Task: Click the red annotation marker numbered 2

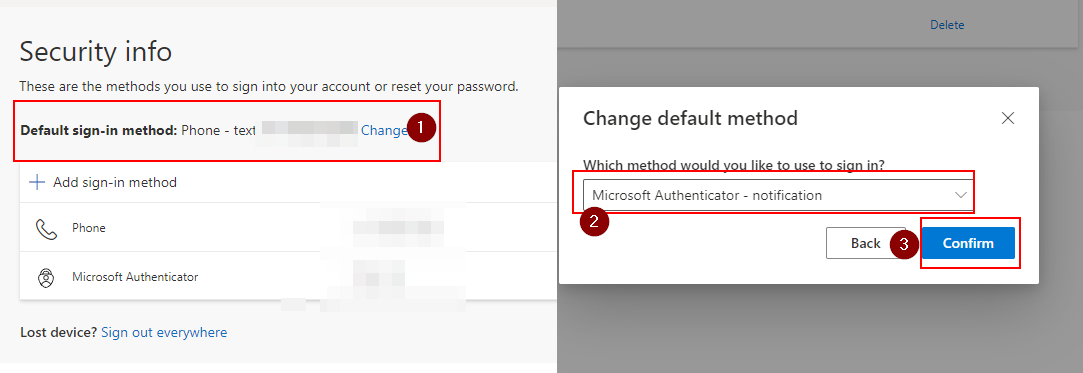Action: (595, 222)
